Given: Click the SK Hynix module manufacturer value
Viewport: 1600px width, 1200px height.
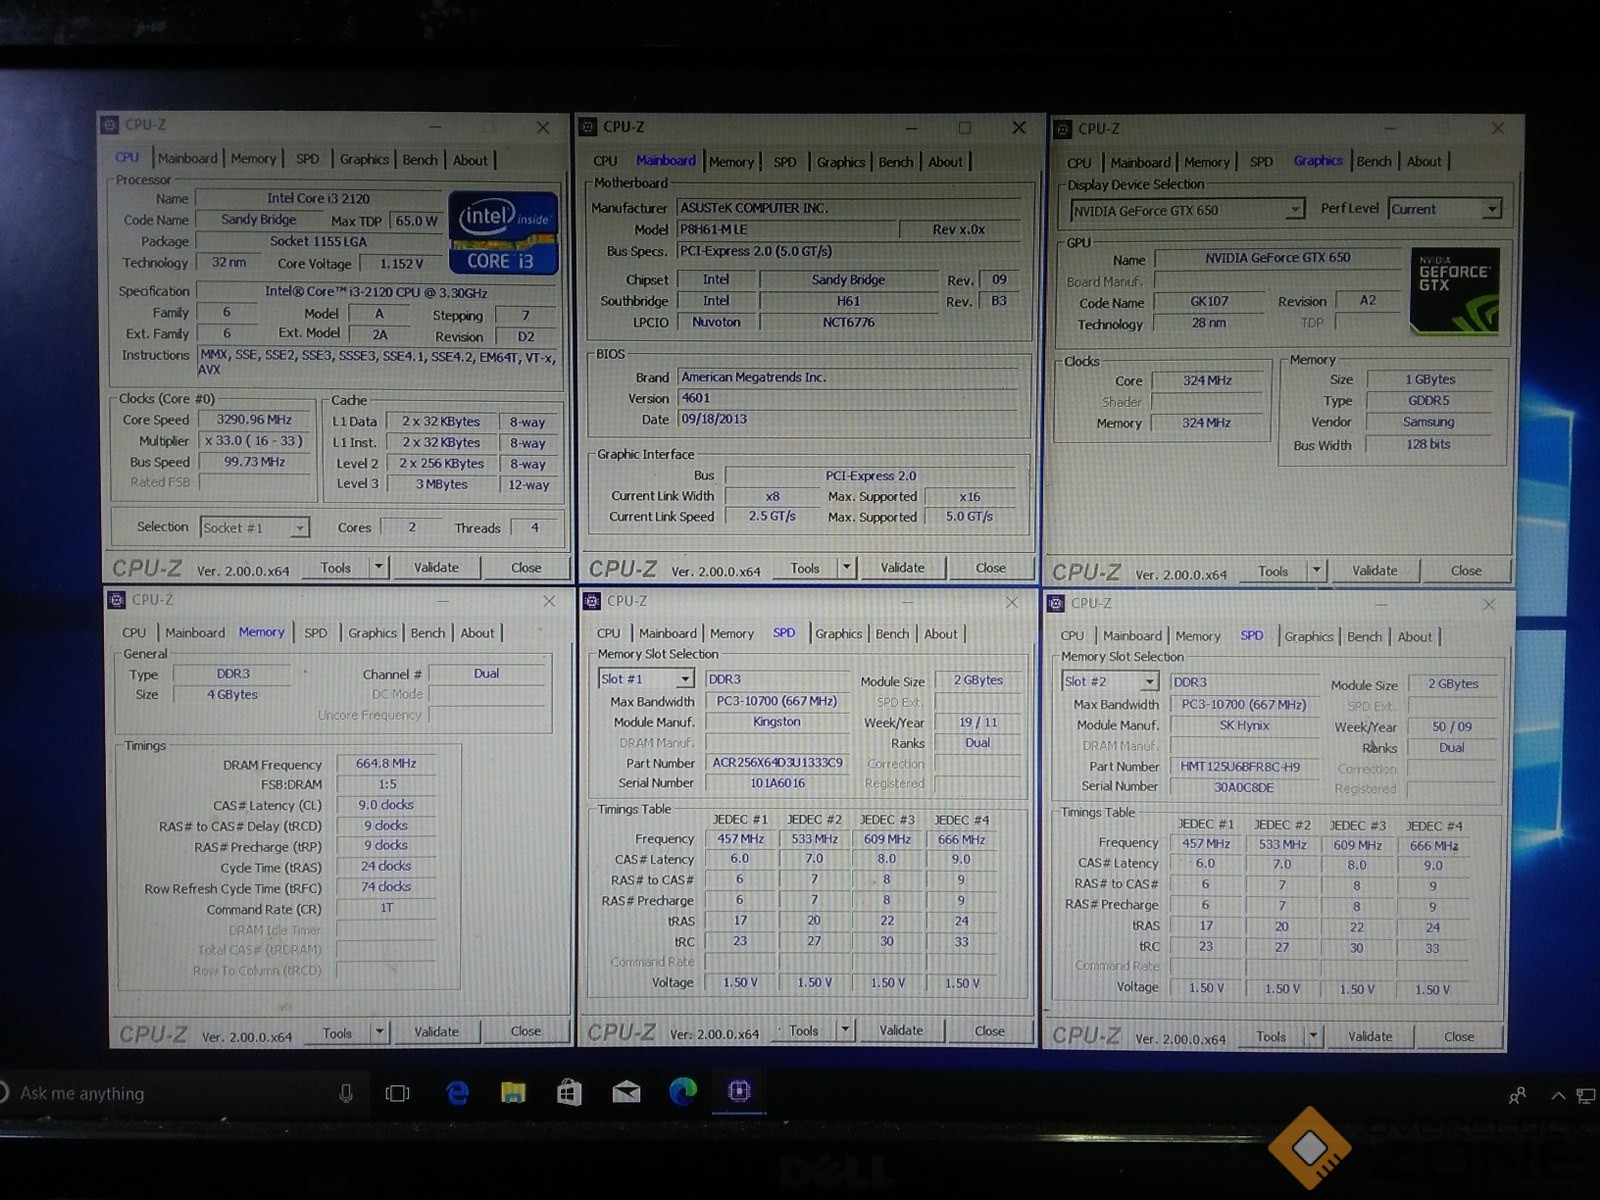Looking at the screenshot, I should tap(1244, 725).
